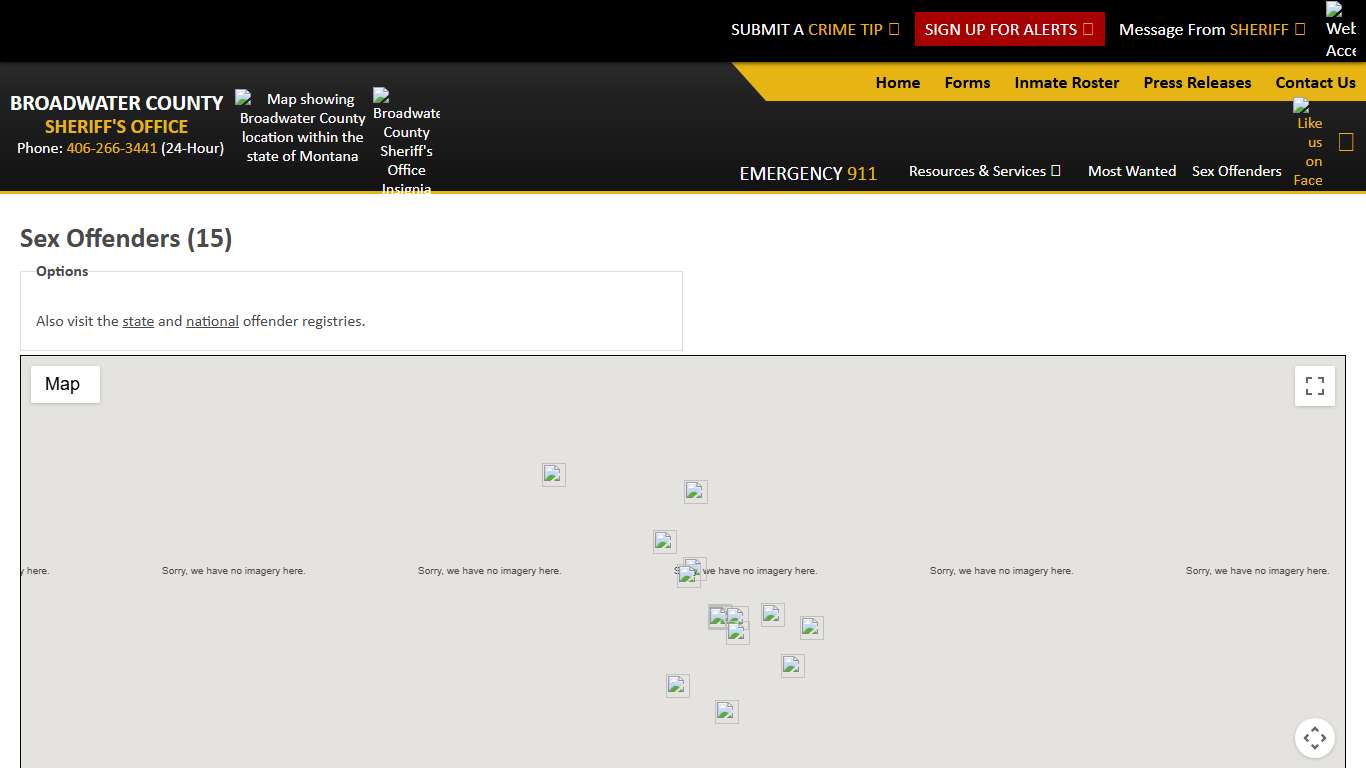1366x768 pixels.
Task: Open the Inmate Roster page
Action: point(1066,83)
